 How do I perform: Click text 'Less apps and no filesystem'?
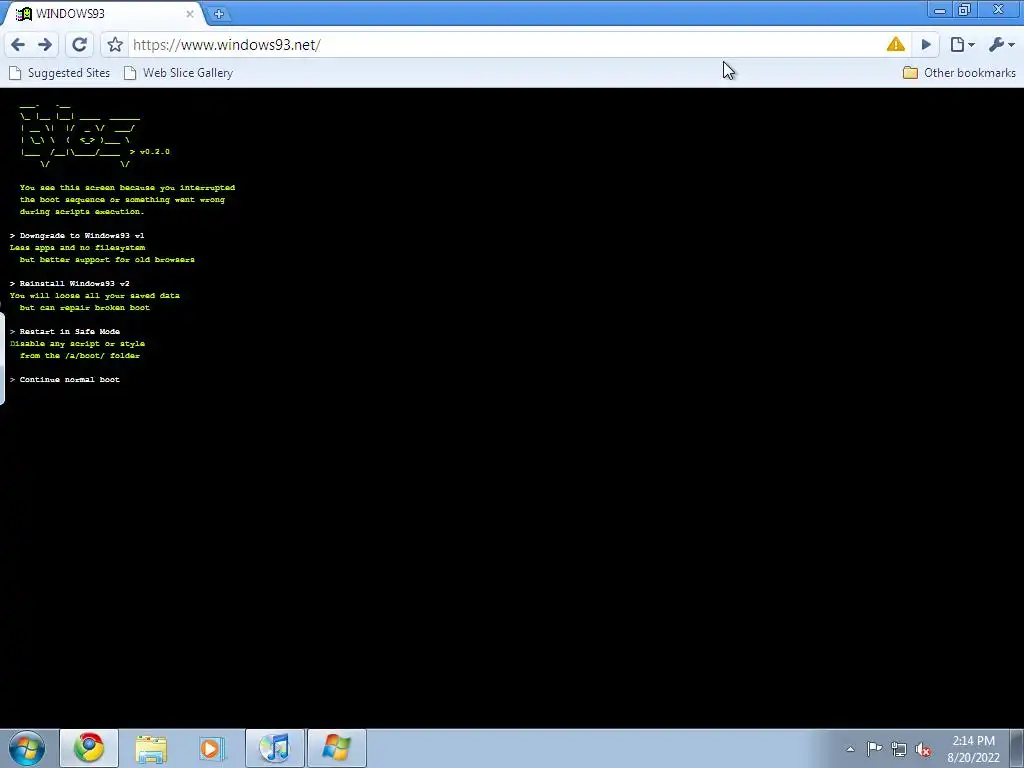pos(78,248)
